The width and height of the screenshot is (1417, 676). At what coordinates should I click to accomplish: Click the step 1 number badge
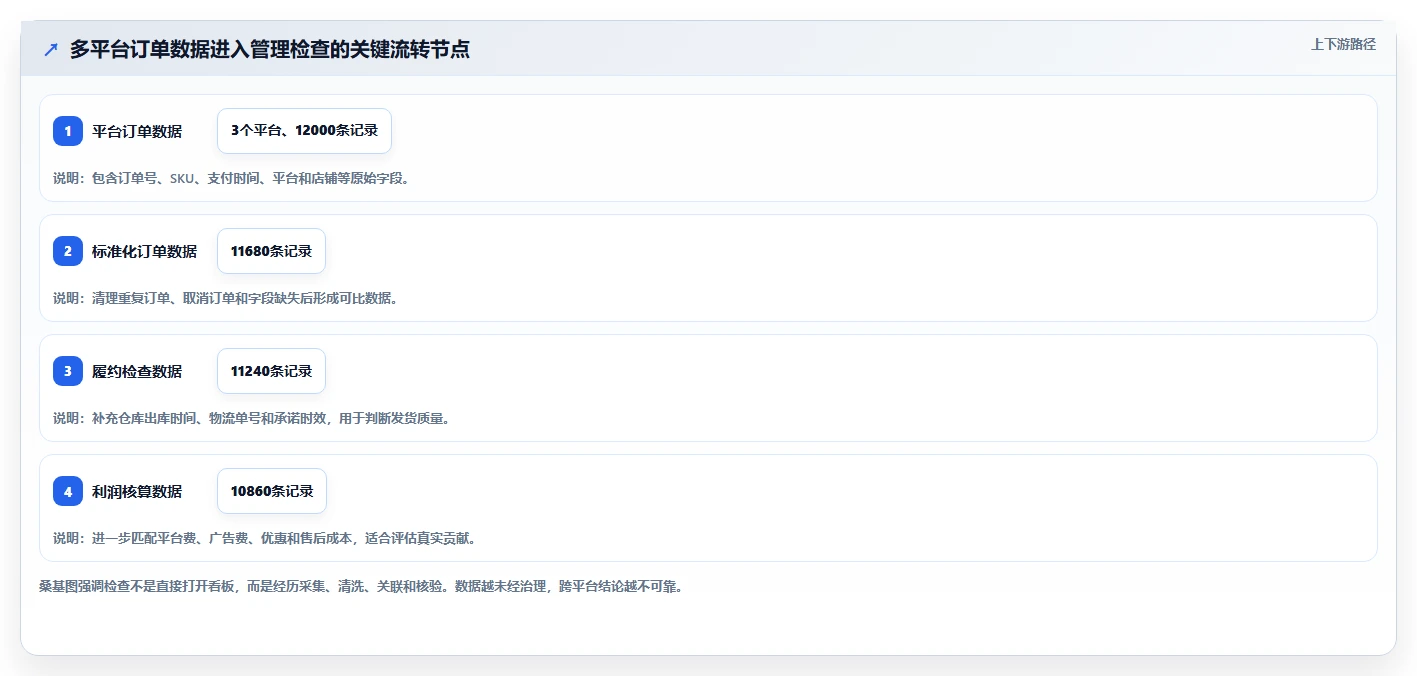pyautogui.click(x=68, y=131)
